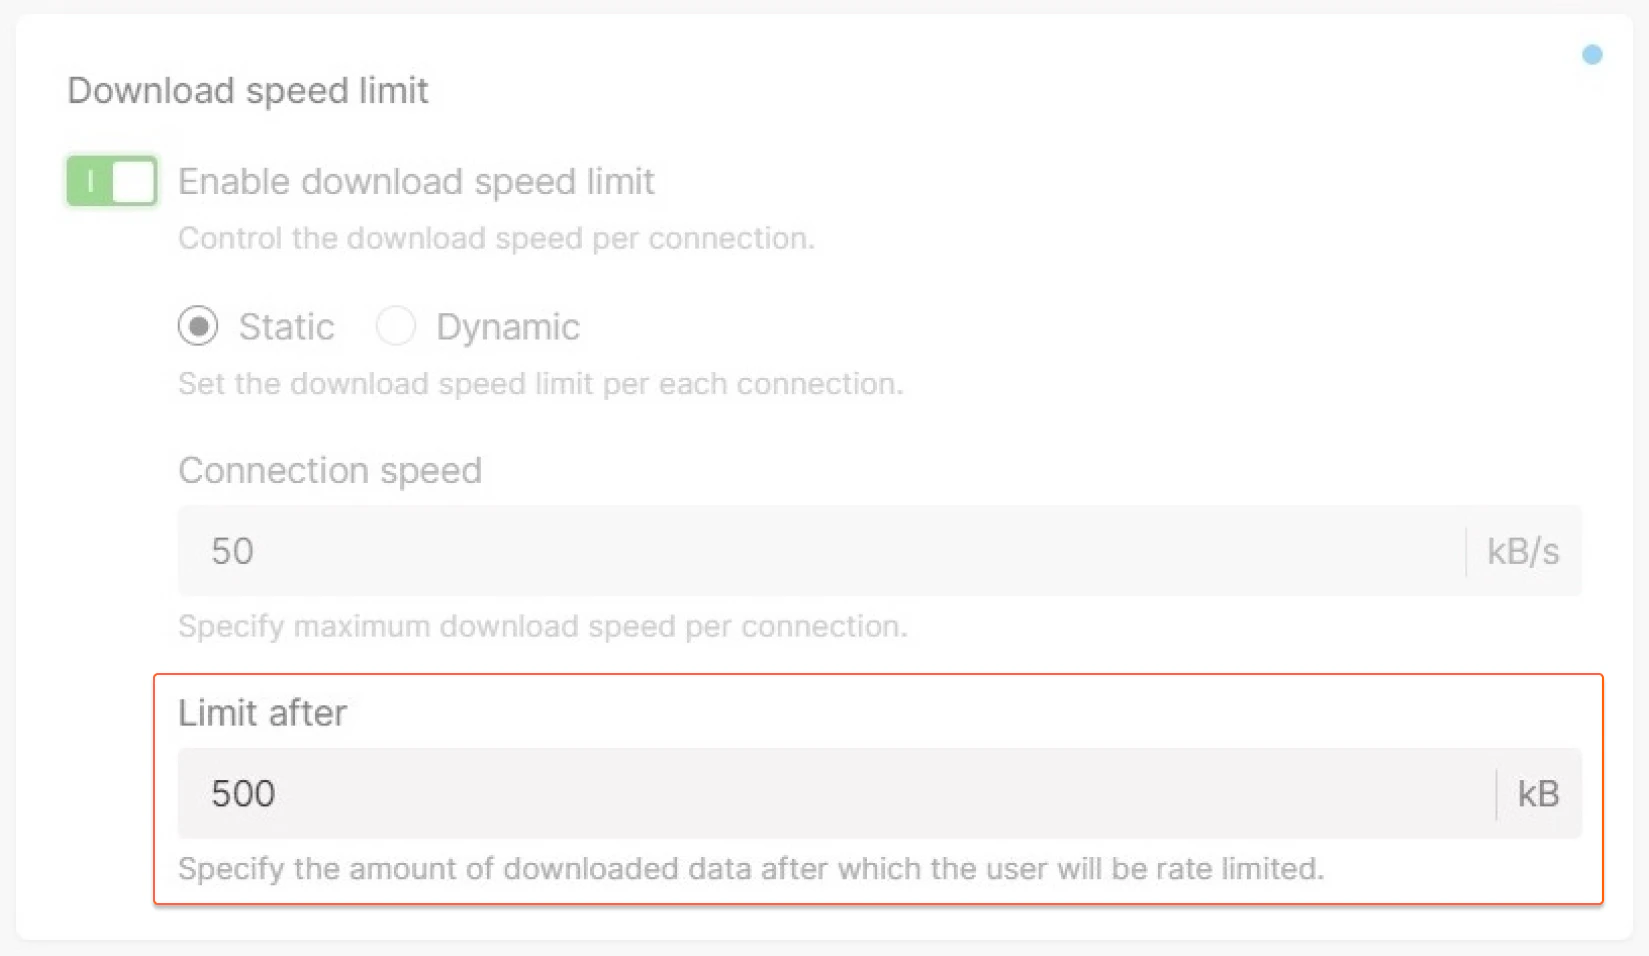The width and height of the screenshot is (1649, 956).
Task: Click the rate limited description text
Action: point(751,868)
